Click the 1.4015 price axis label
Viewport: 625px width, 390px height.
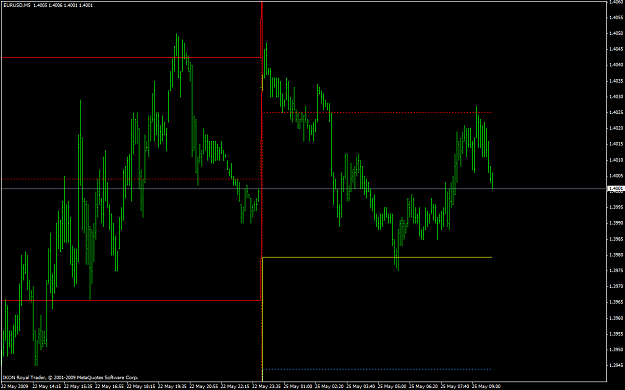click(x=616, y=144)
